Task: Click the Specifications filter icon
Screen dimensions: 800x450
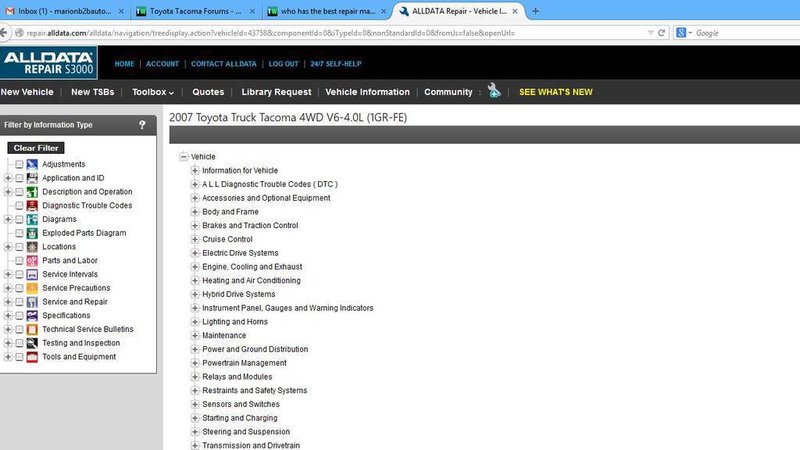Action: pos(32,316)
